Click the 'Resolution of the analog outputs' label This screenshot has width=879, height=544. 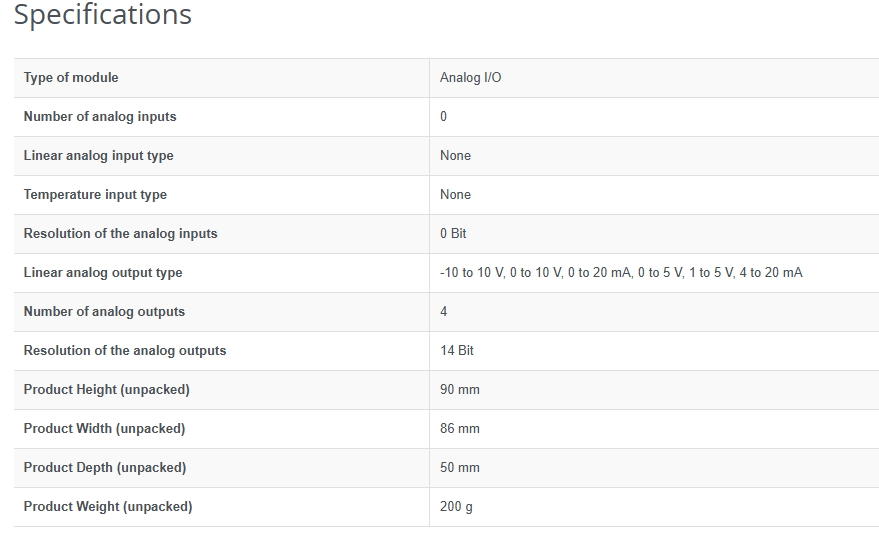(125, 351)
